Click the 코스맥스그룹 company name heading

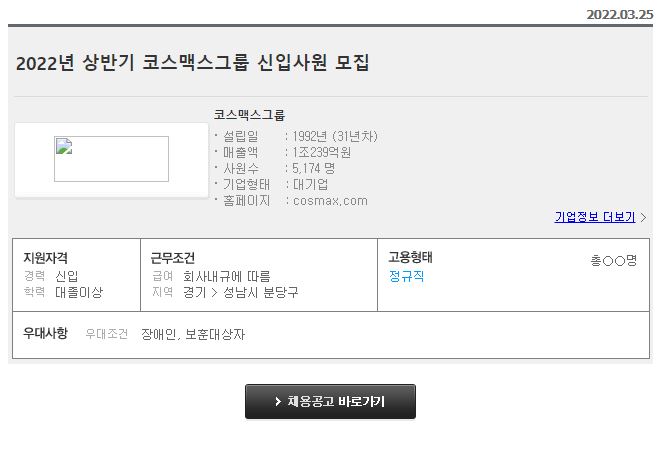pyautogui.click(x=249, y=115)
